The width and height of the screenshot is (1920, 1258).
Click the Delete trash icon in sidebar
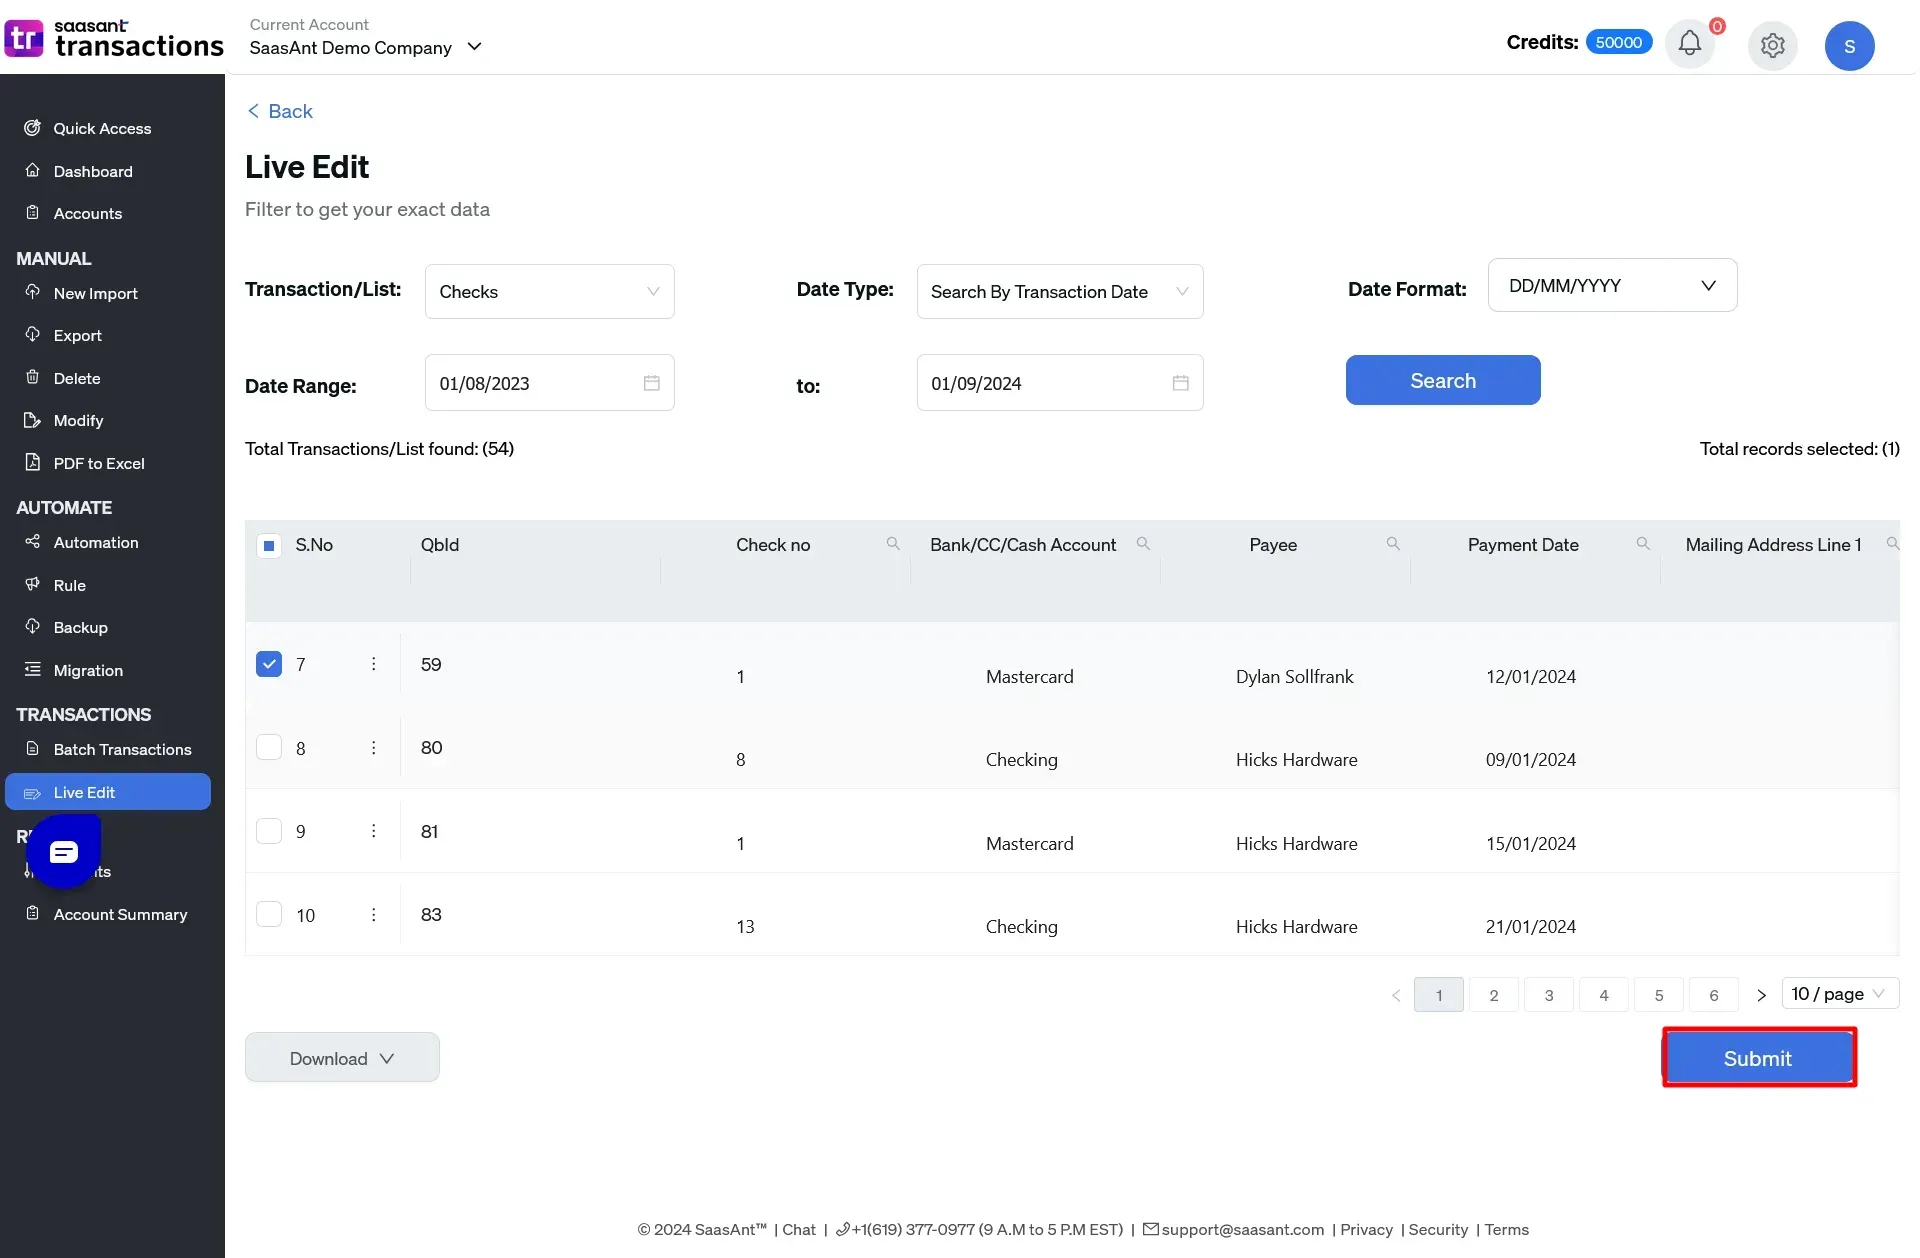[32, 378]
